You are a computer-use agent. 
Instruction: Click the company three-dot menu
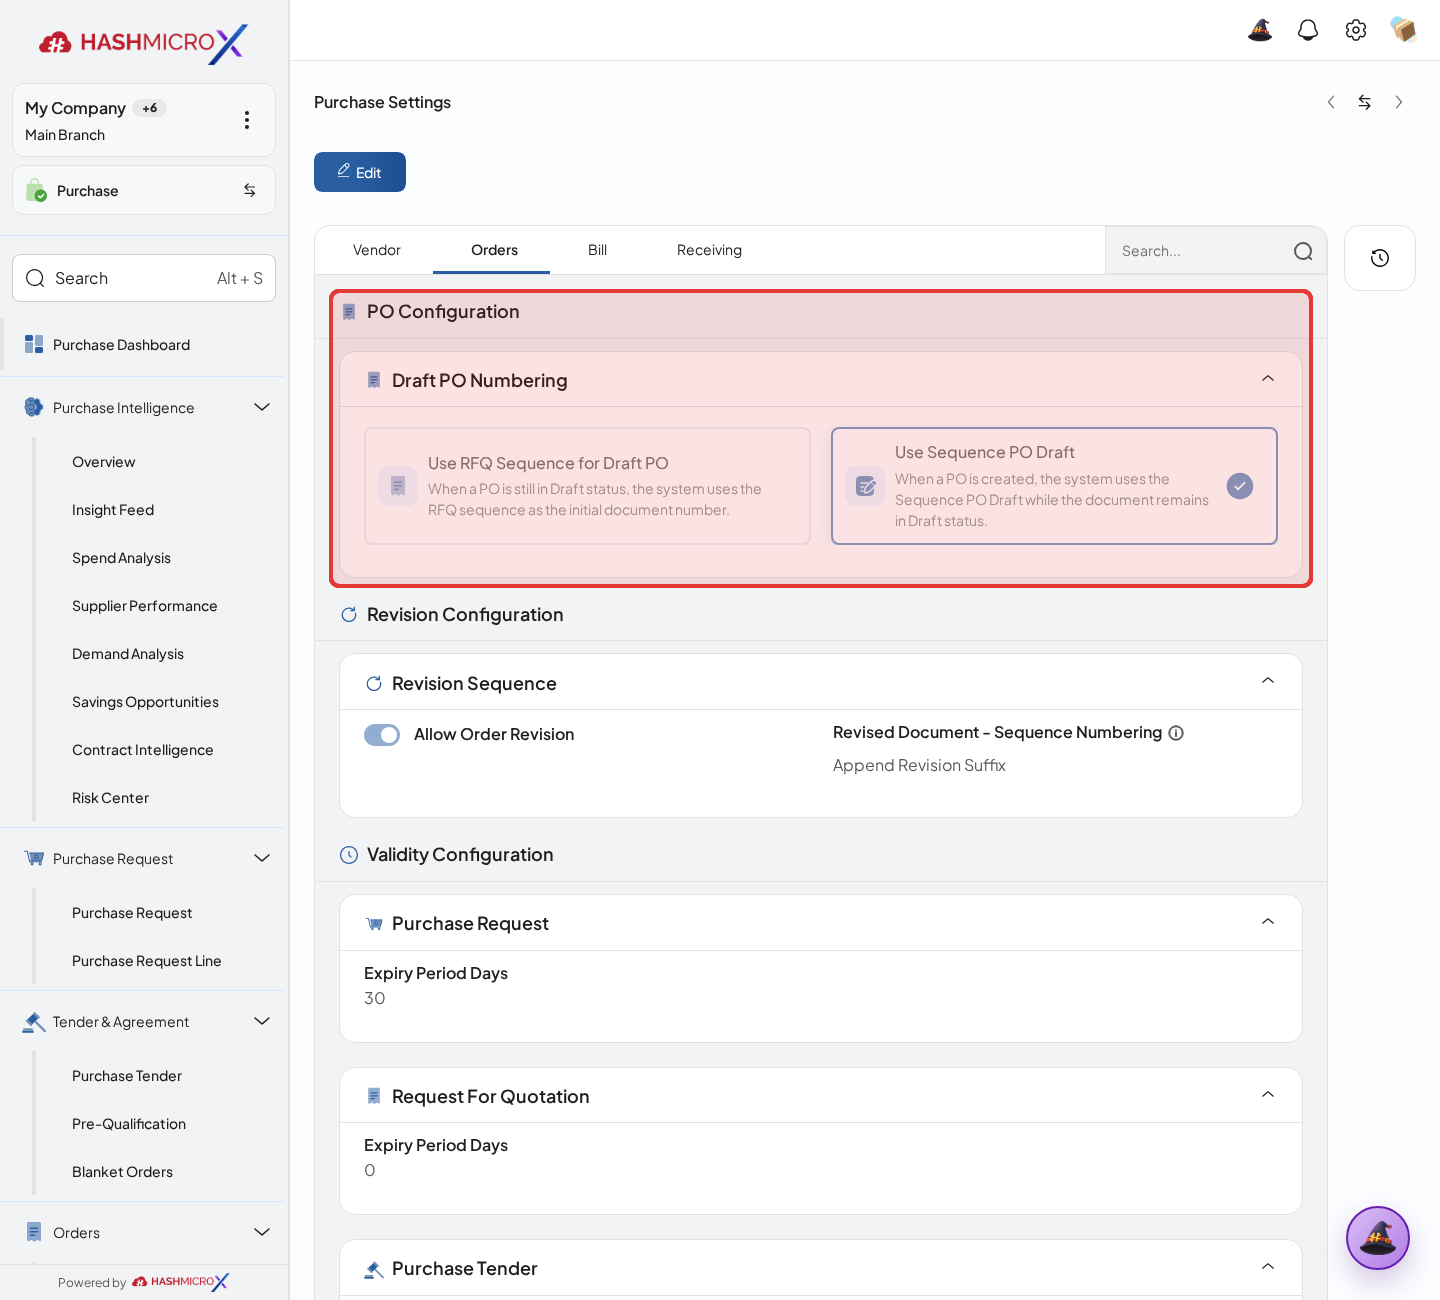tap(247, 120)
